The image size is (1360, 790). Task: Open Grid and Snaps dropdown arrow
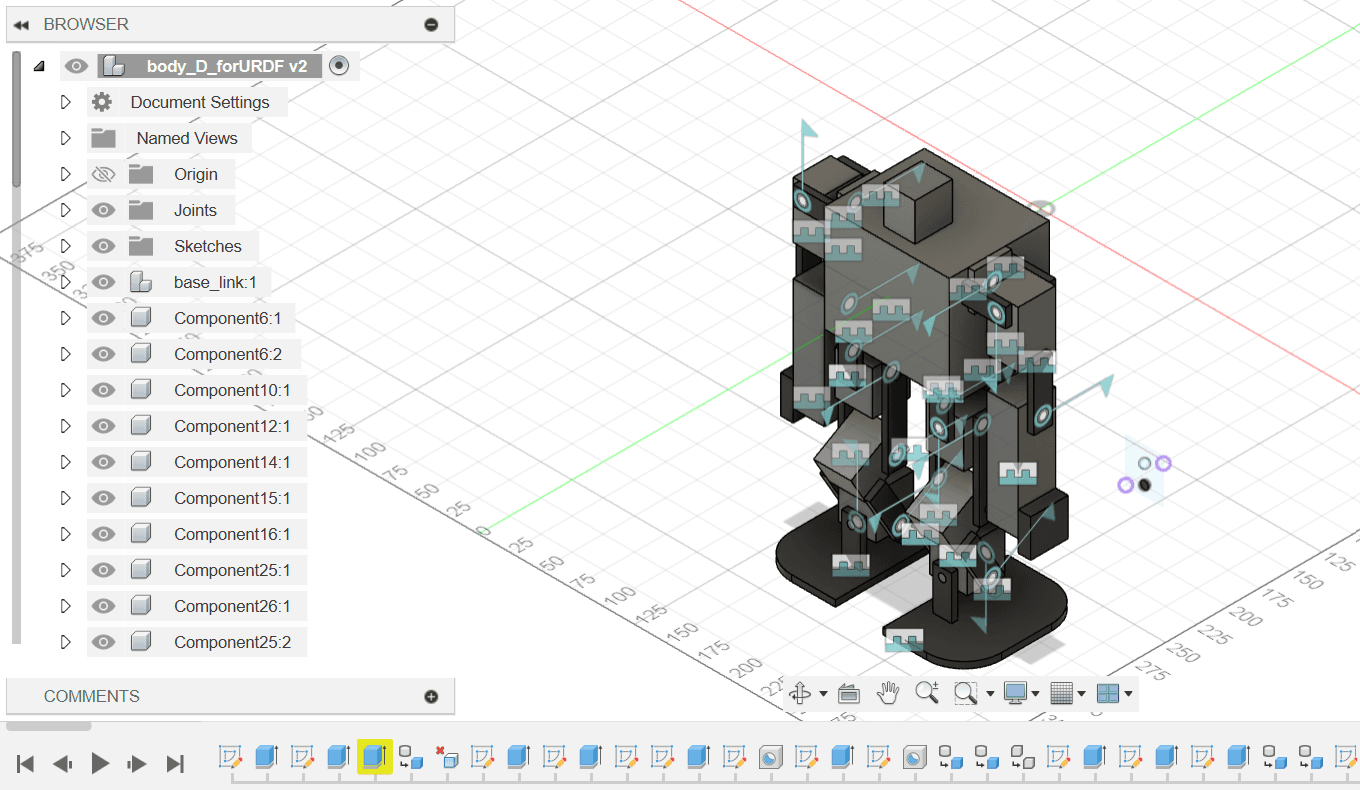1082,694
